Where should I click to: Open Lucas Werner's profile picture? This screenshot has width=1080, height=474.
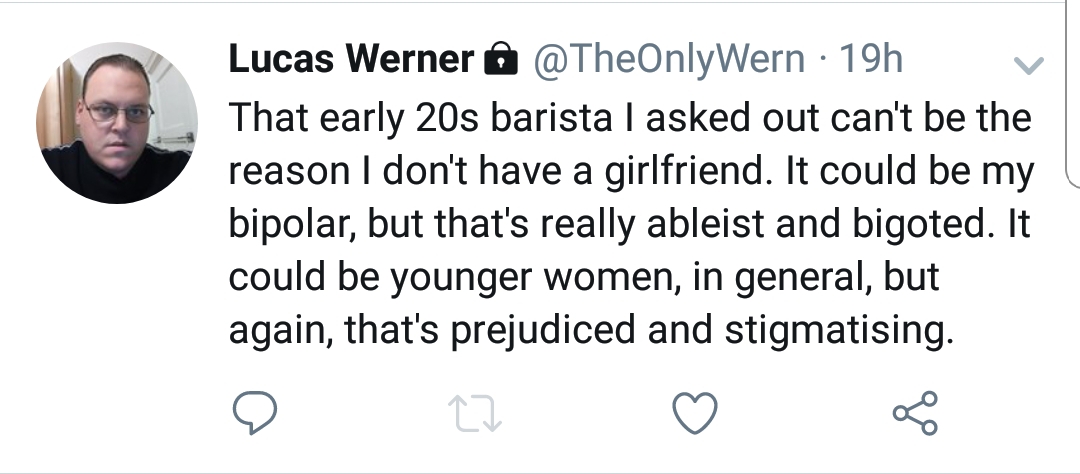coord(117,123)
